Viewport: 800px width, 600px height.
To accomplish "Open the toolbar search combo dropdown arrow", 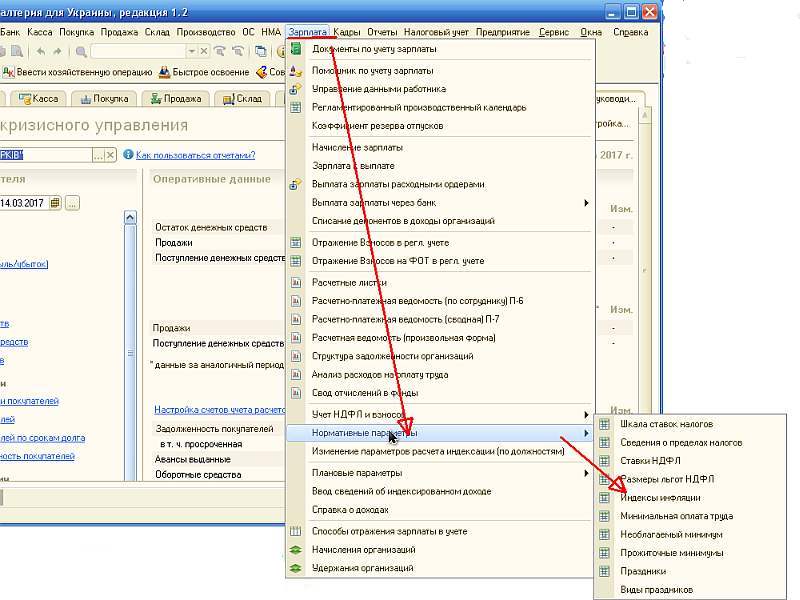I will click(x=191, y=51).
